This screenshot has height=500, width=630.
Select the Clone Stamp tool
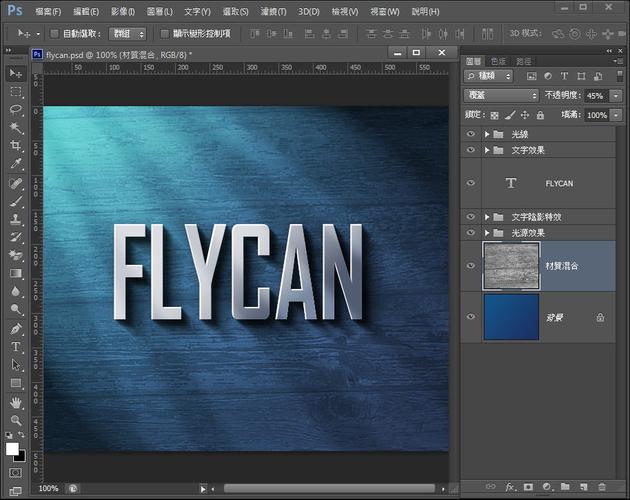coord(16,219)
